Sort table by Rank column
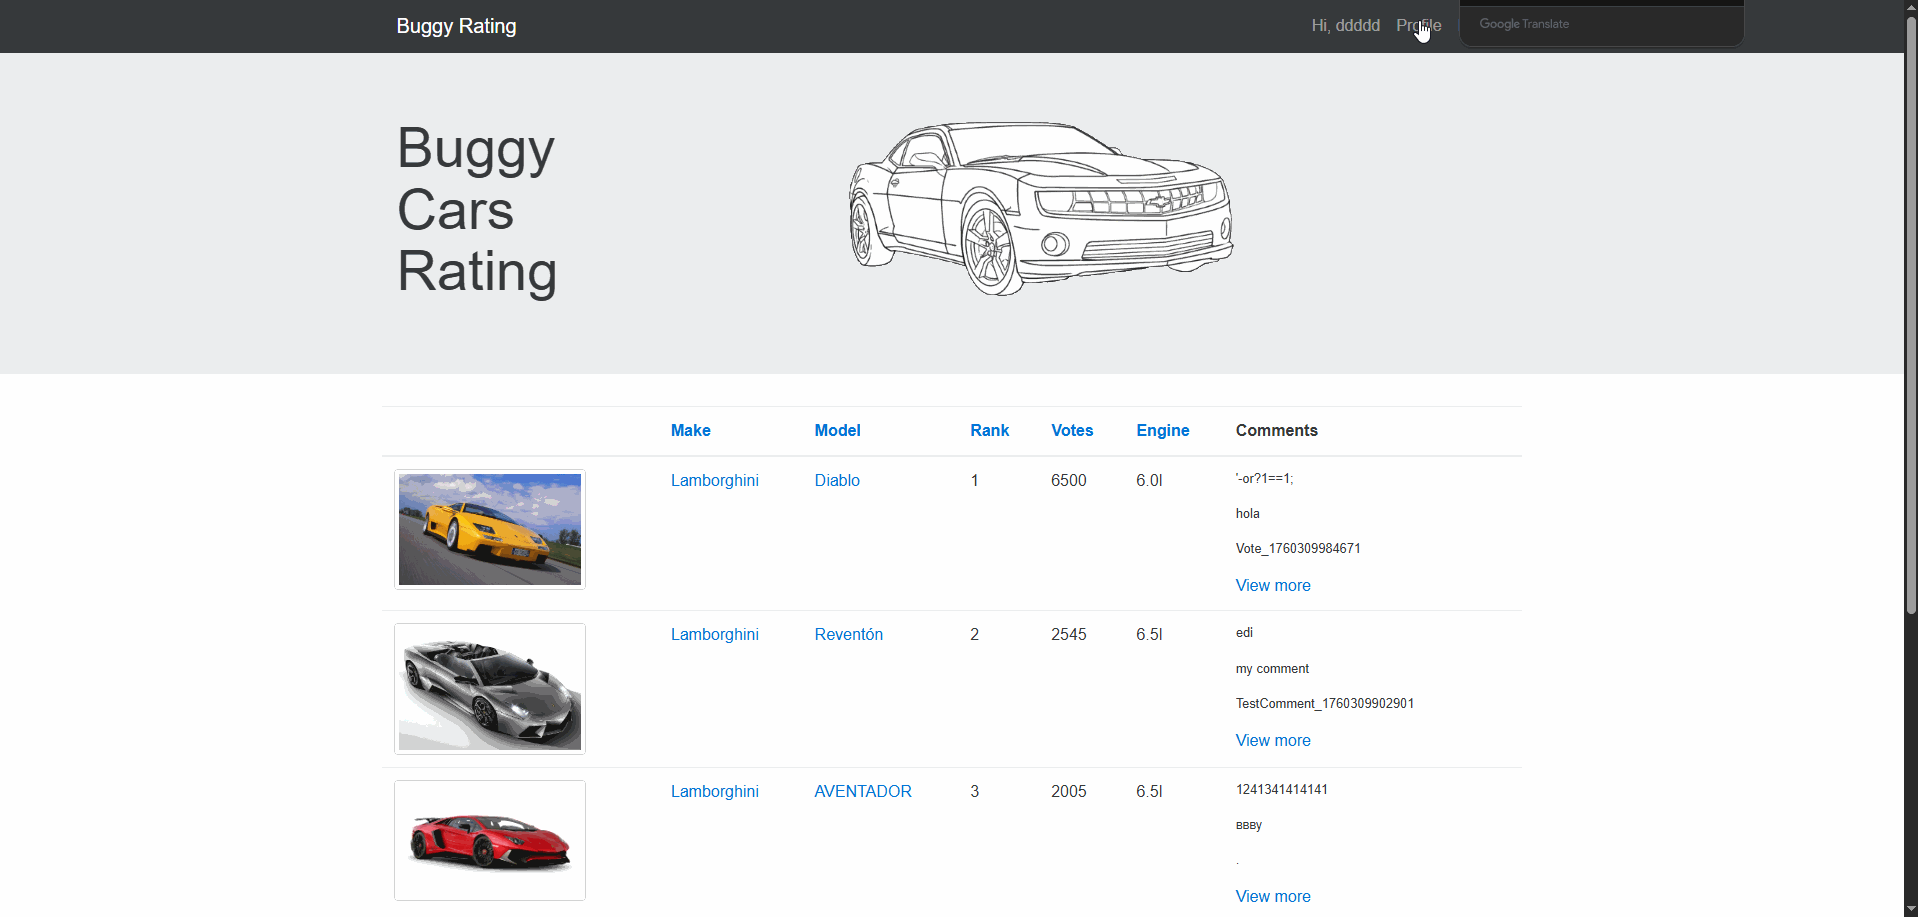 point(989,431)
